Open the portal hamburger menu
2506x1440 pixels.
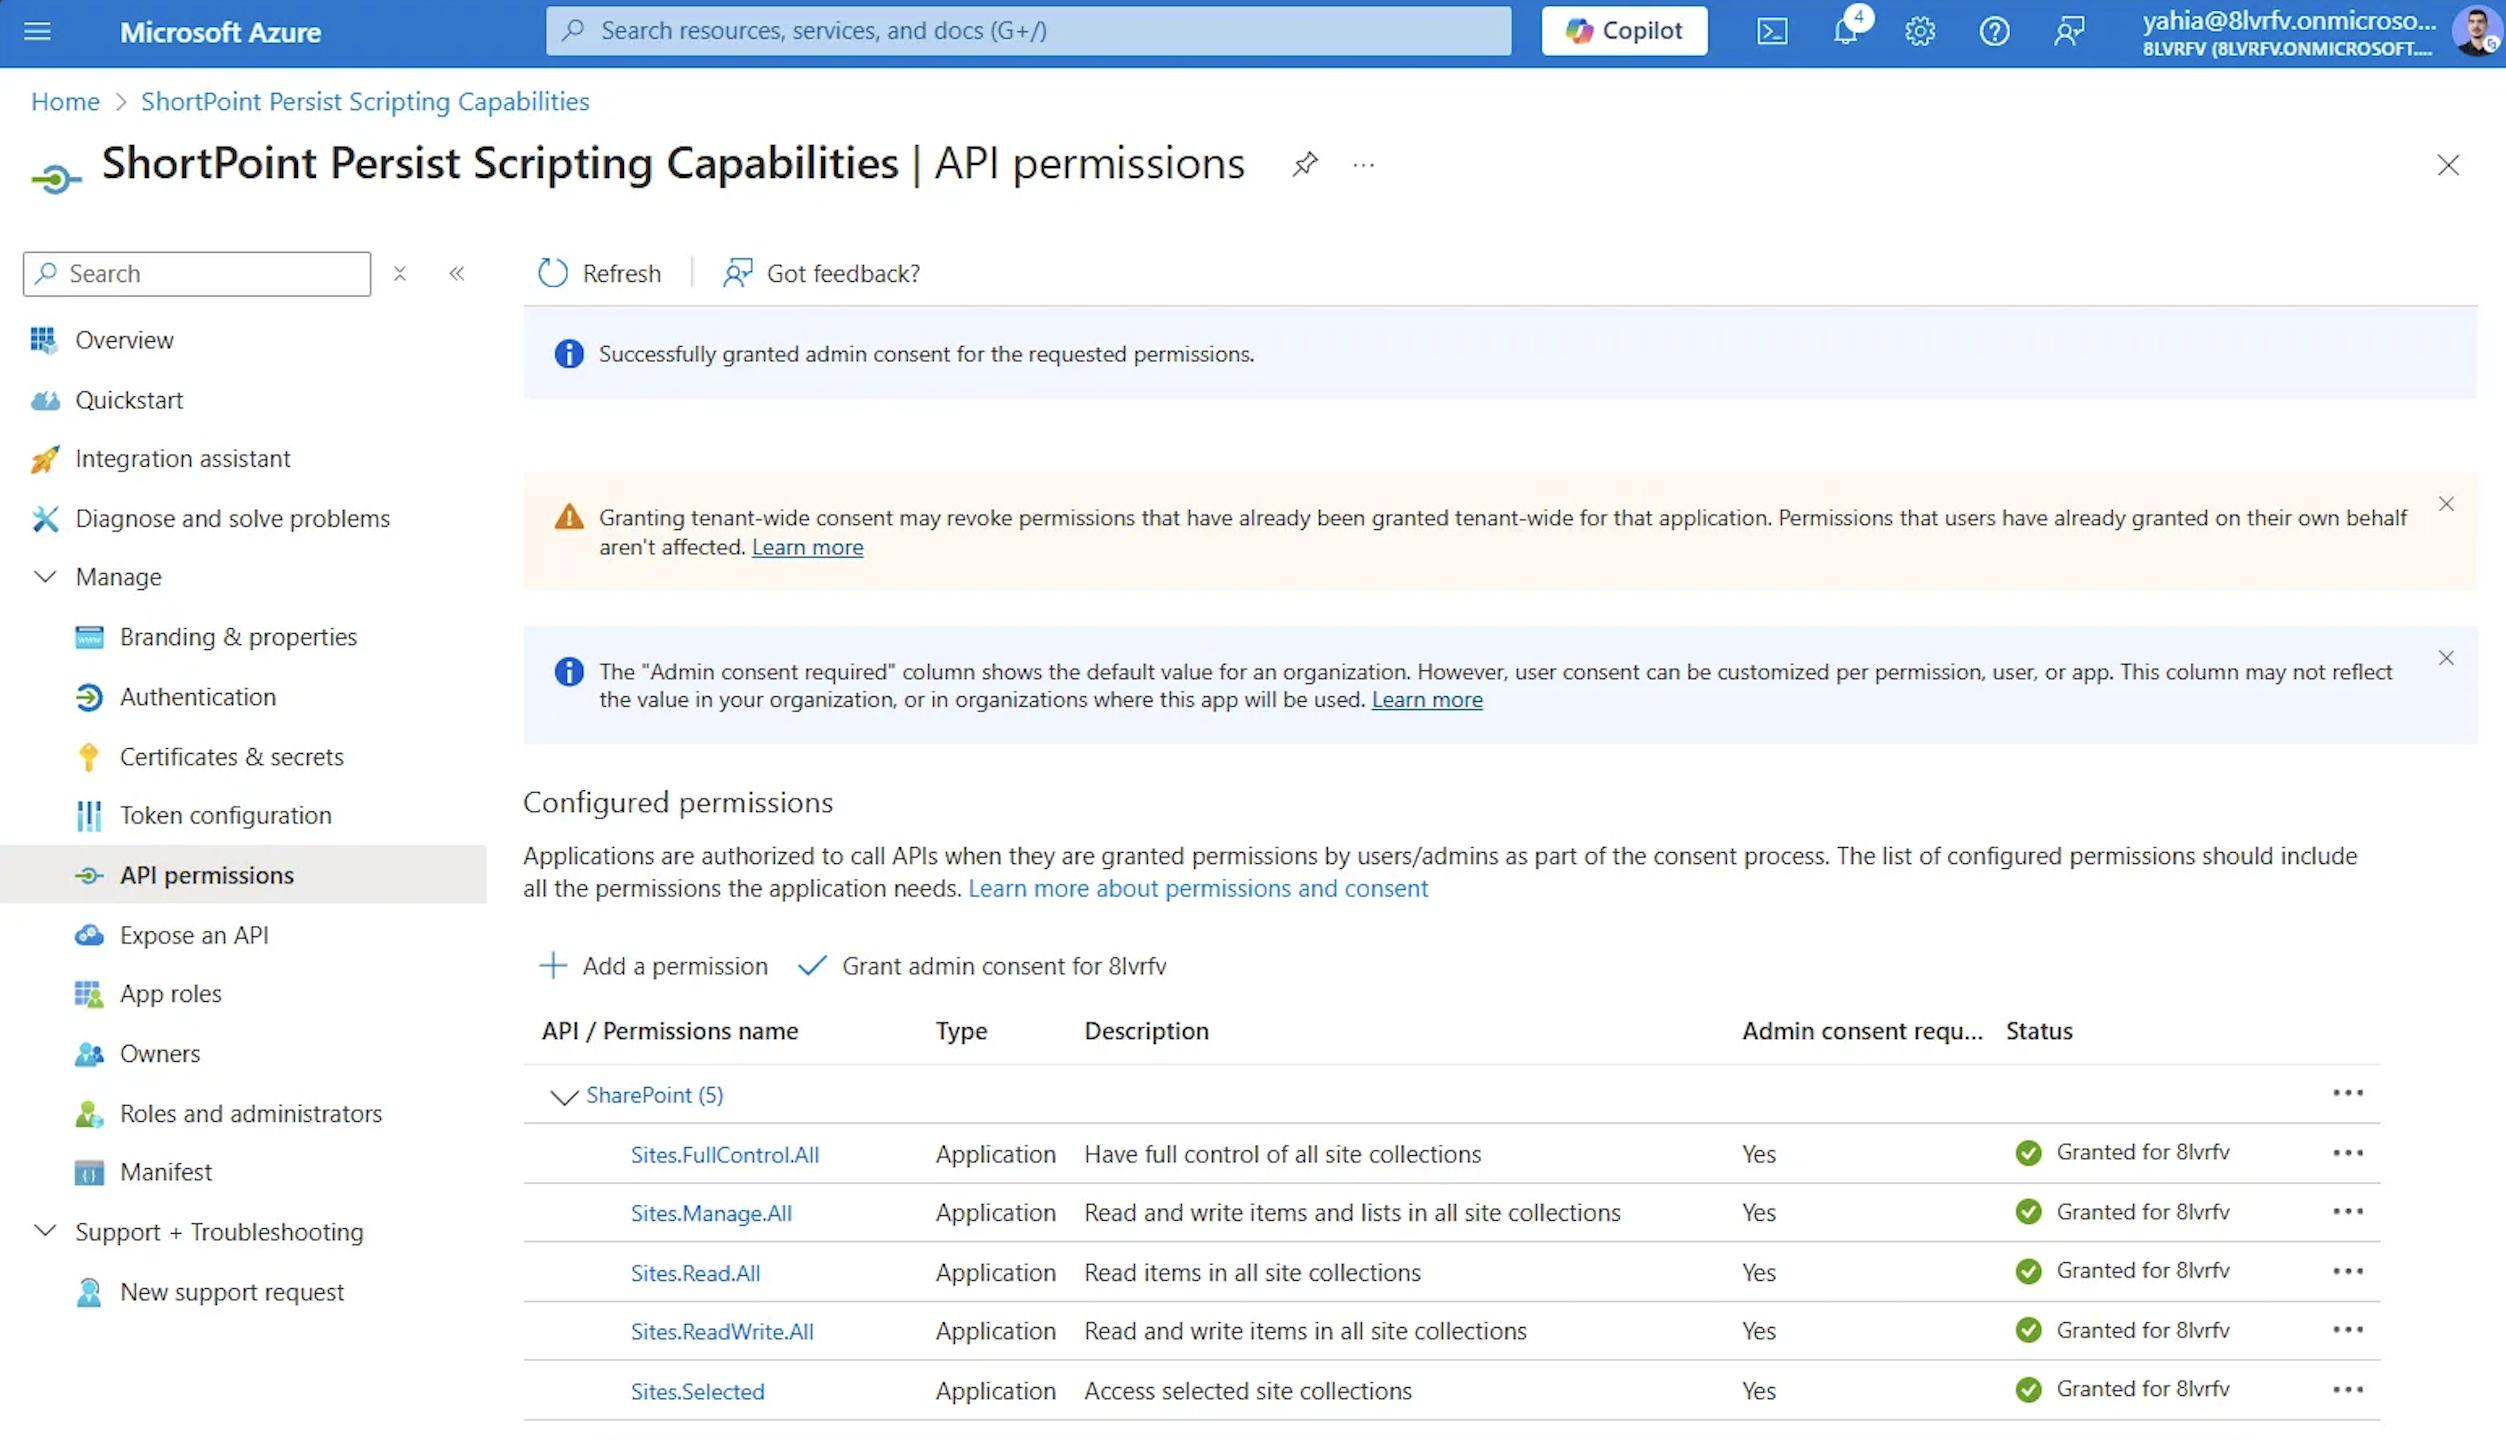pos(37,31)
